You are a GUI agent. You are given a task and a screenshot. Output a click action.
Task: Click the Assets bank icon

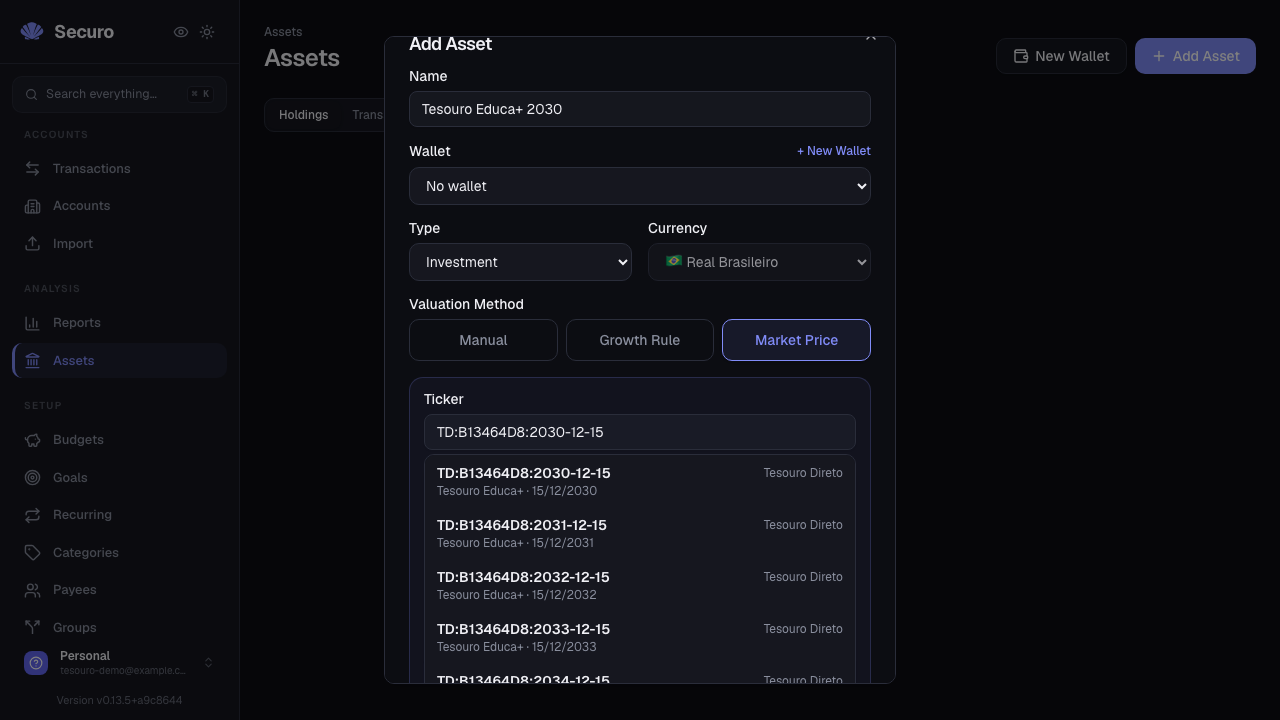point(33,361)
